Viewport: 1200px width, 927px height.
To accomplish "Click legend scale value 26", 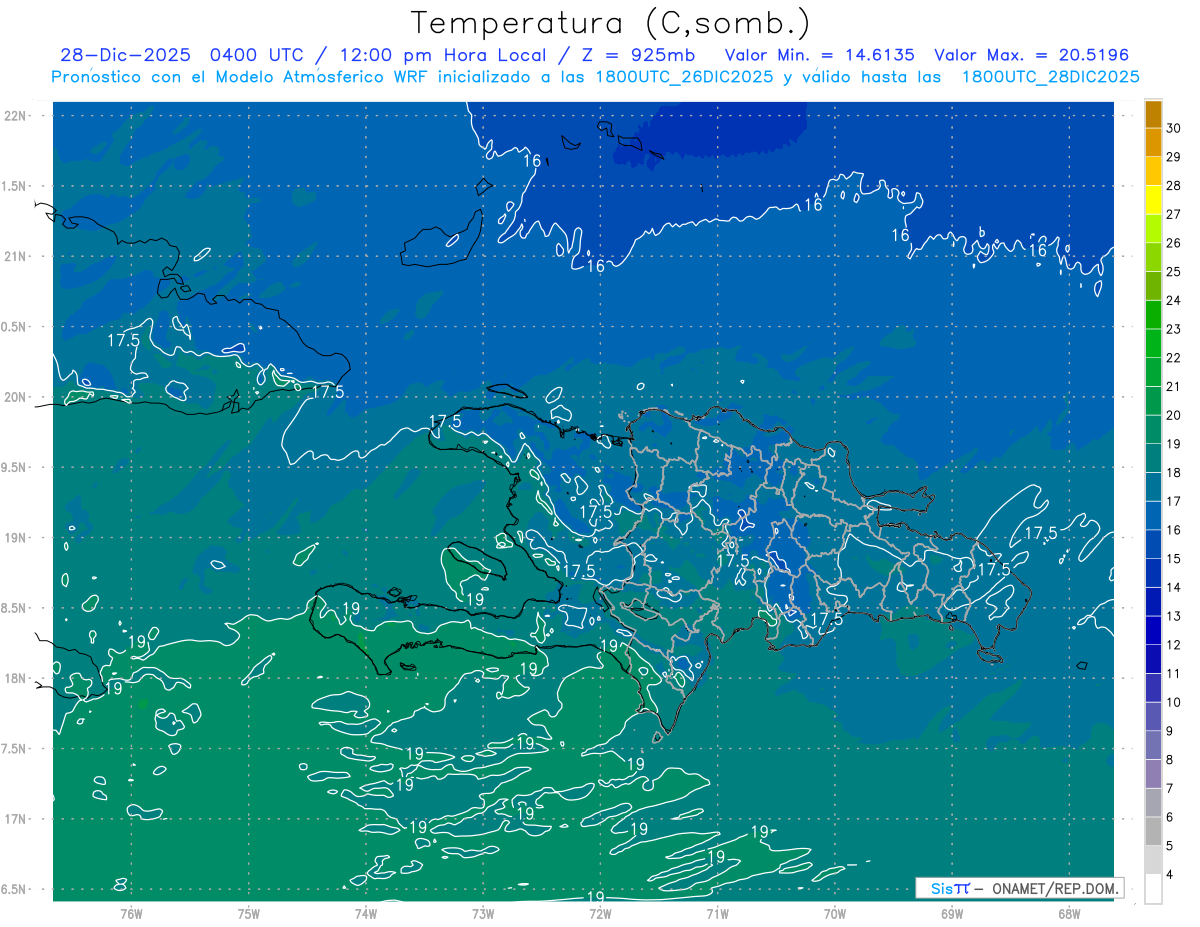I will click(x=1174, y=243).
